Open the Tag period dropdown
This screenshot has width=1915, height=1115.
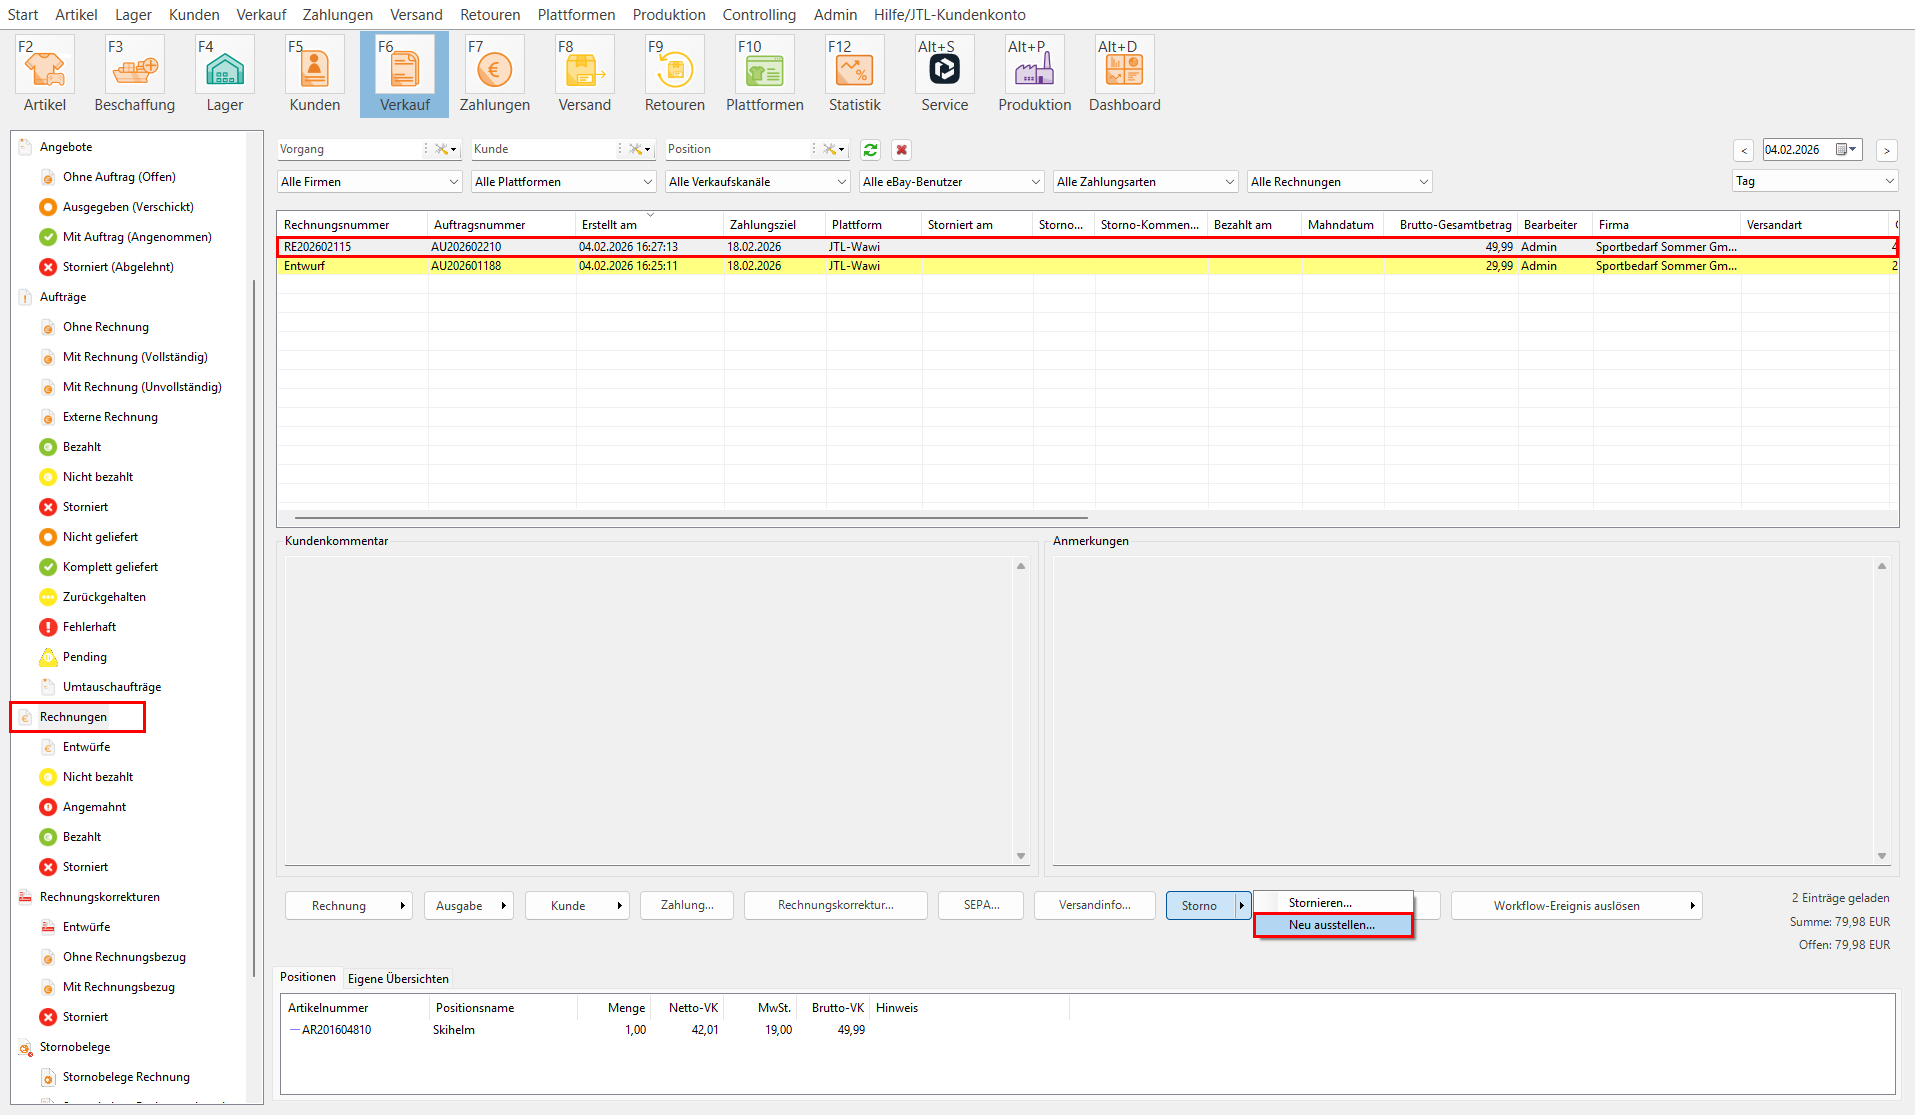[x=1814, y=181]
